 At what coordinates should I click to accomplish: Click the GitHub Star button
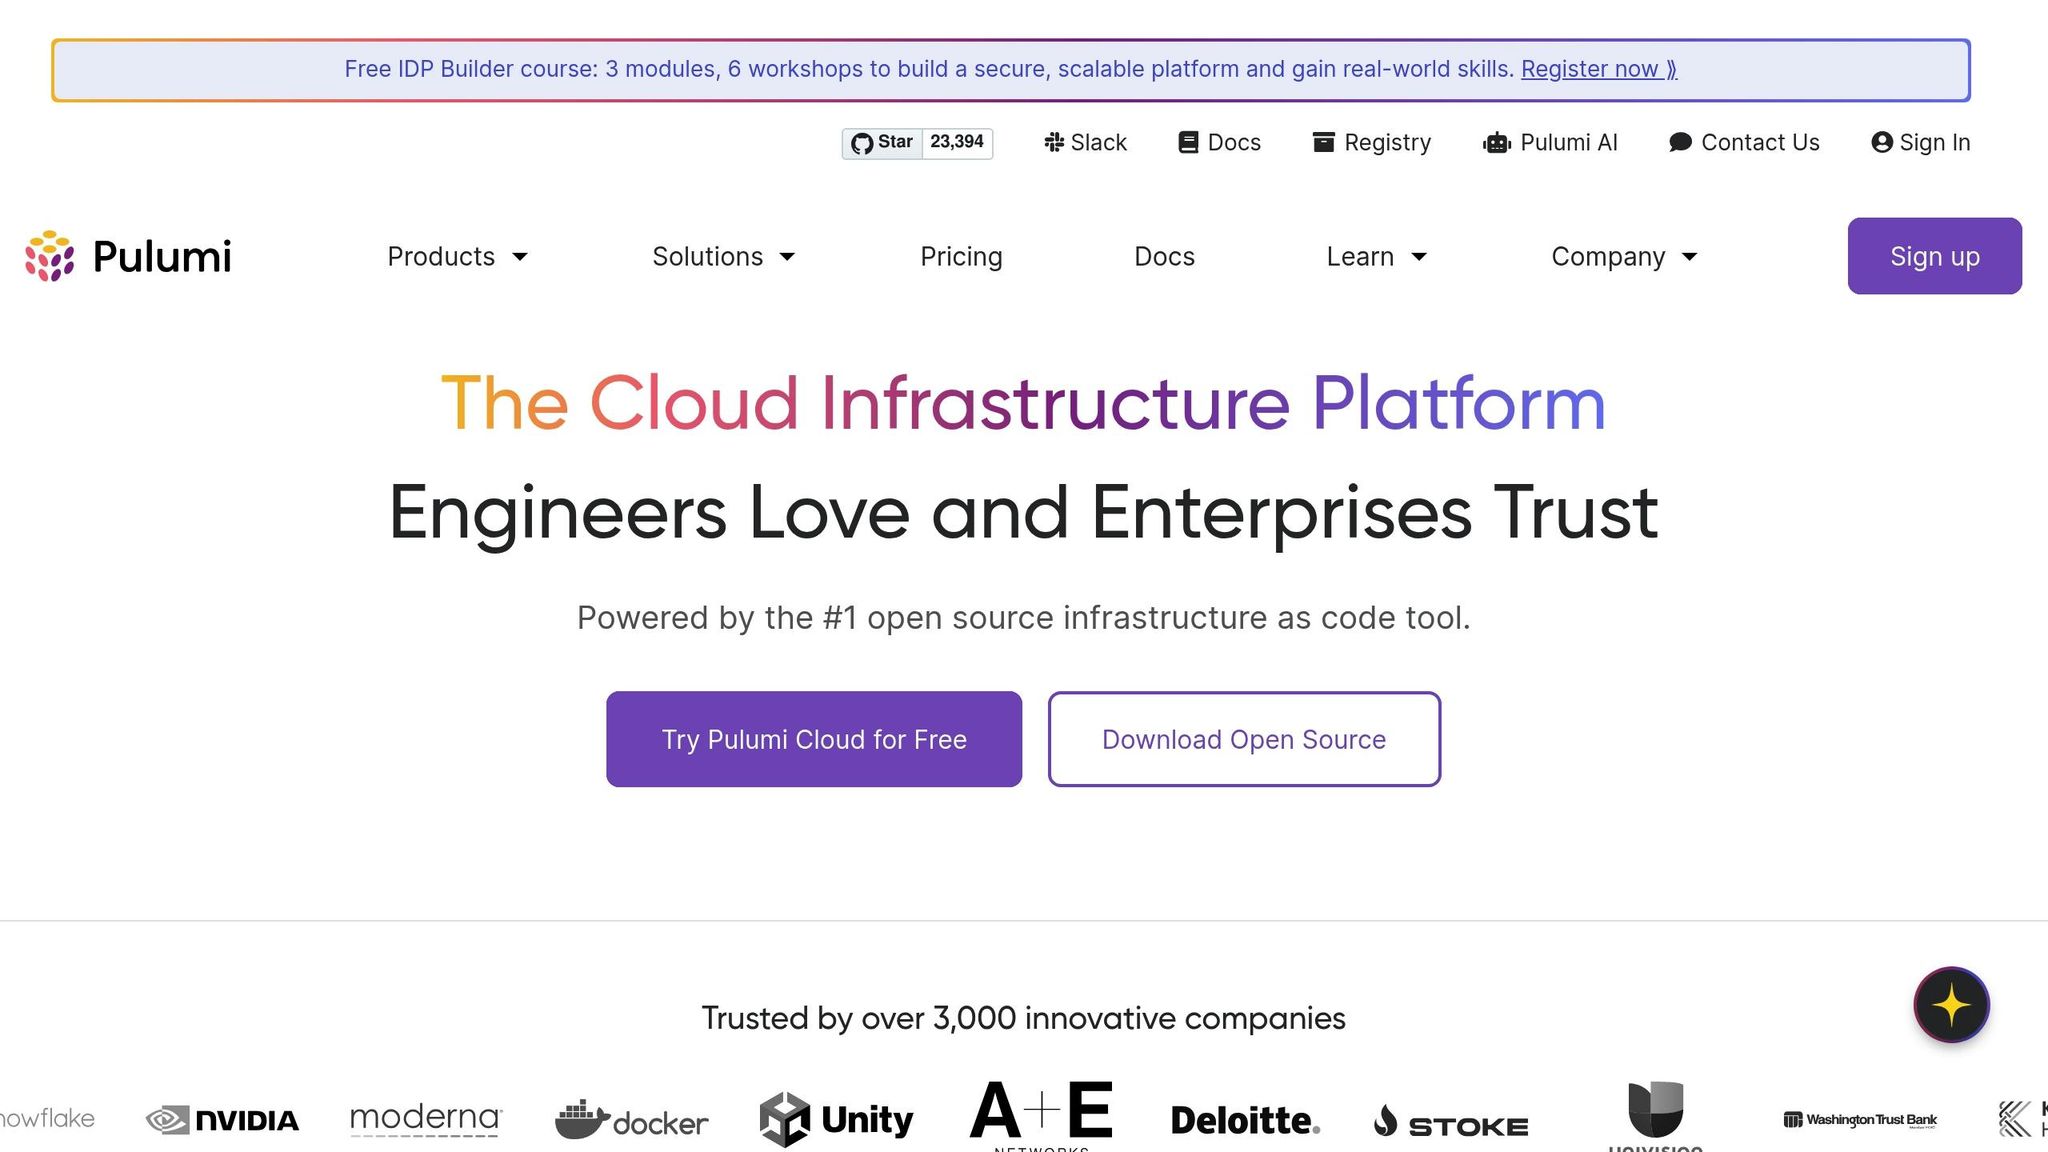(x=881, y=143)
